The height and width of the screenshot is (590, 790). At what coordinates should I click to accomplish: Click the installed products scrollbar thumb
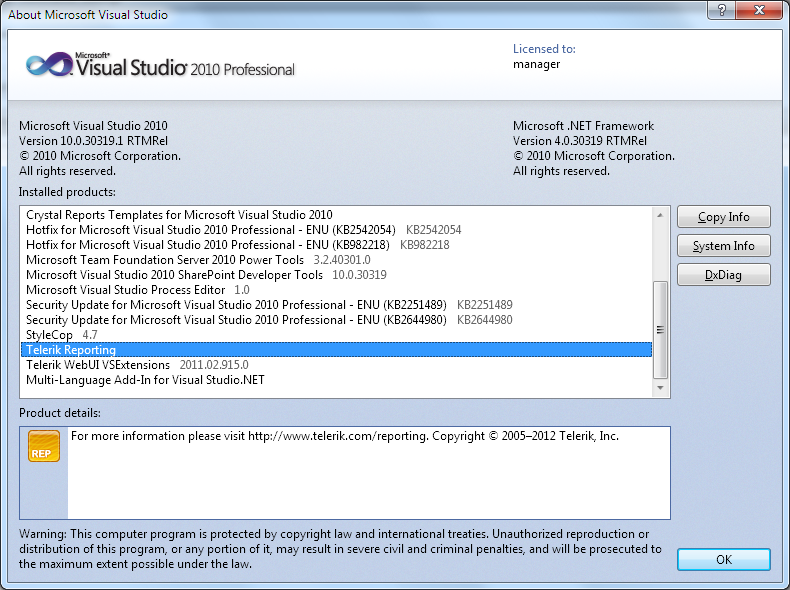(660, 330)
